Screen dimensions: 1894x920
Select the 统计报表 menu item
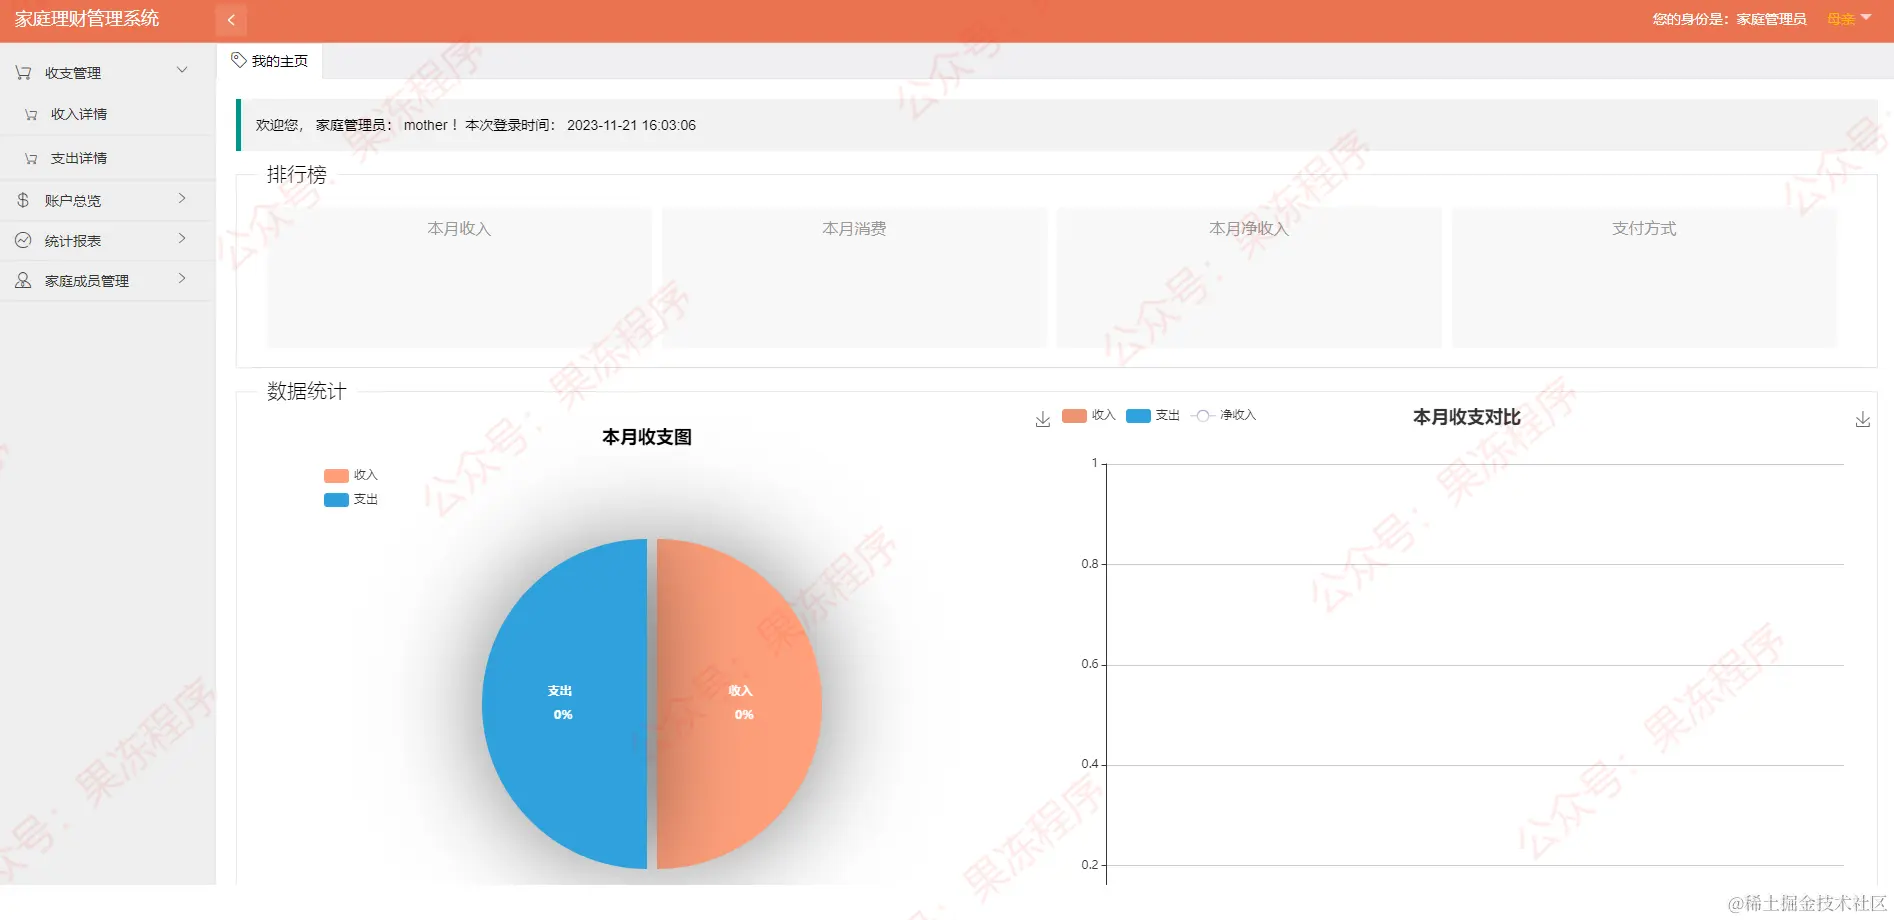tap(108, 240)
